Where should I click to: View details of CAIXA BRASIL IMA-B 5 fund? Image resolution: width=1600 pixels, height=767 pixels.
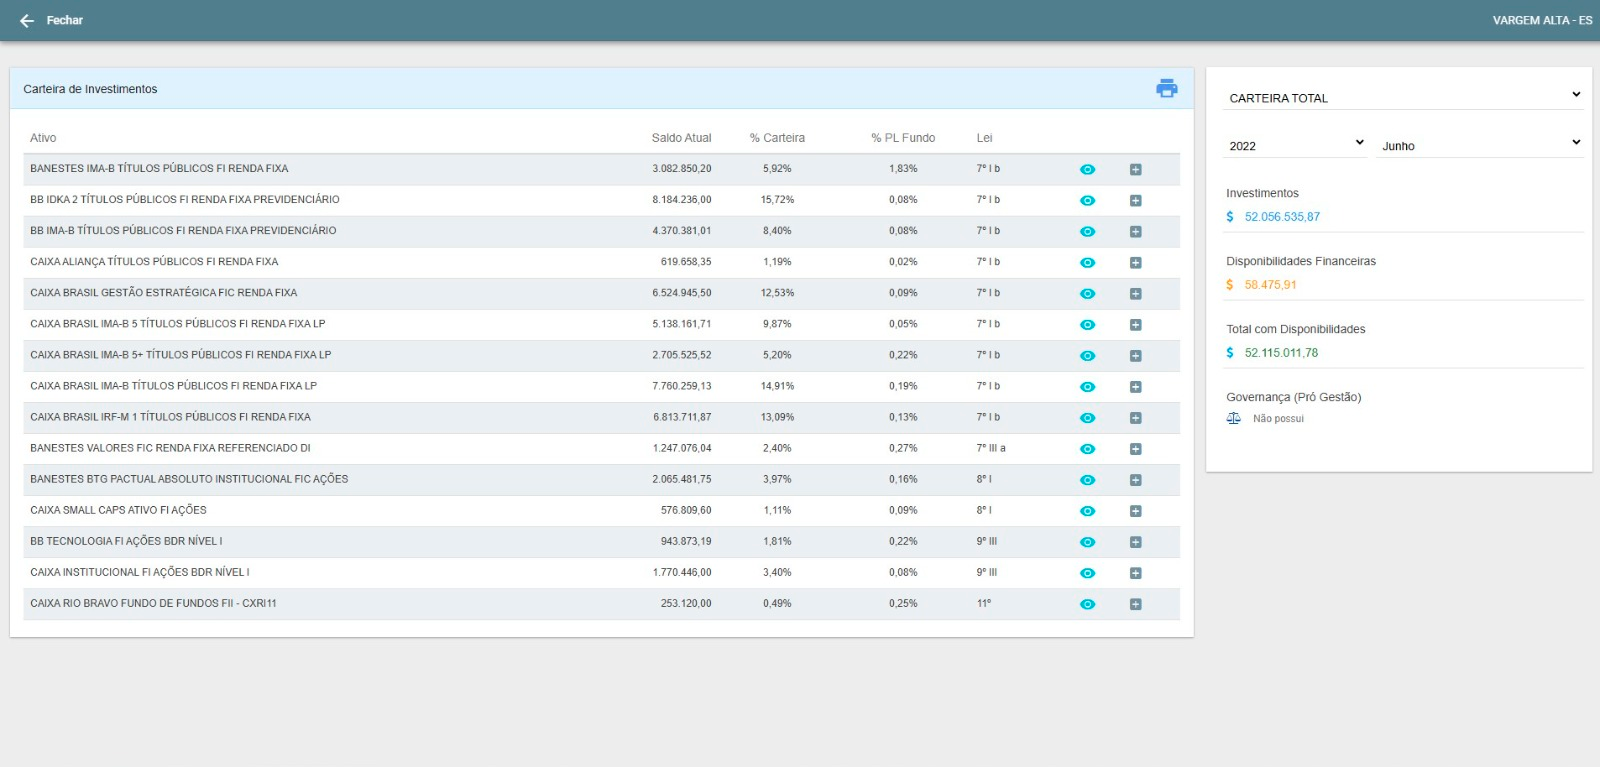tap(1088, 324)
